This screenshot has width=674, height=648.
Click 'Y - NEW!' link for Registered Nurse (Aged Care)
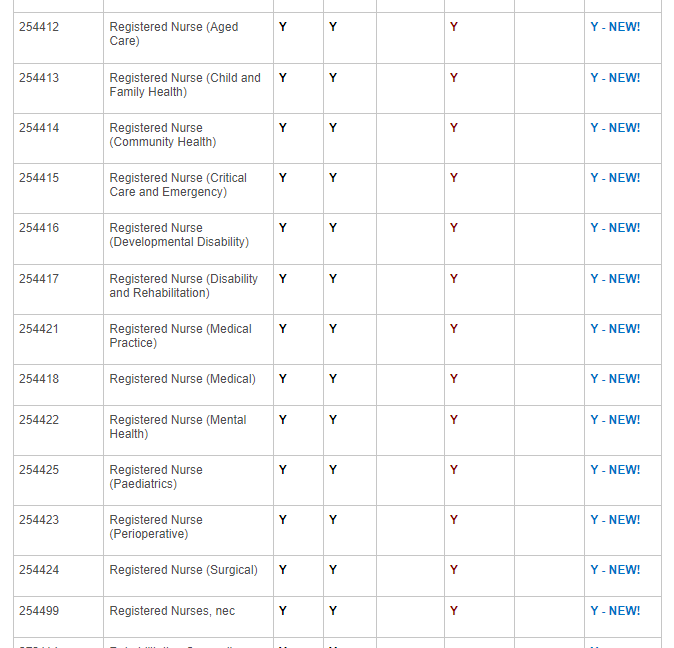[614, 27]
